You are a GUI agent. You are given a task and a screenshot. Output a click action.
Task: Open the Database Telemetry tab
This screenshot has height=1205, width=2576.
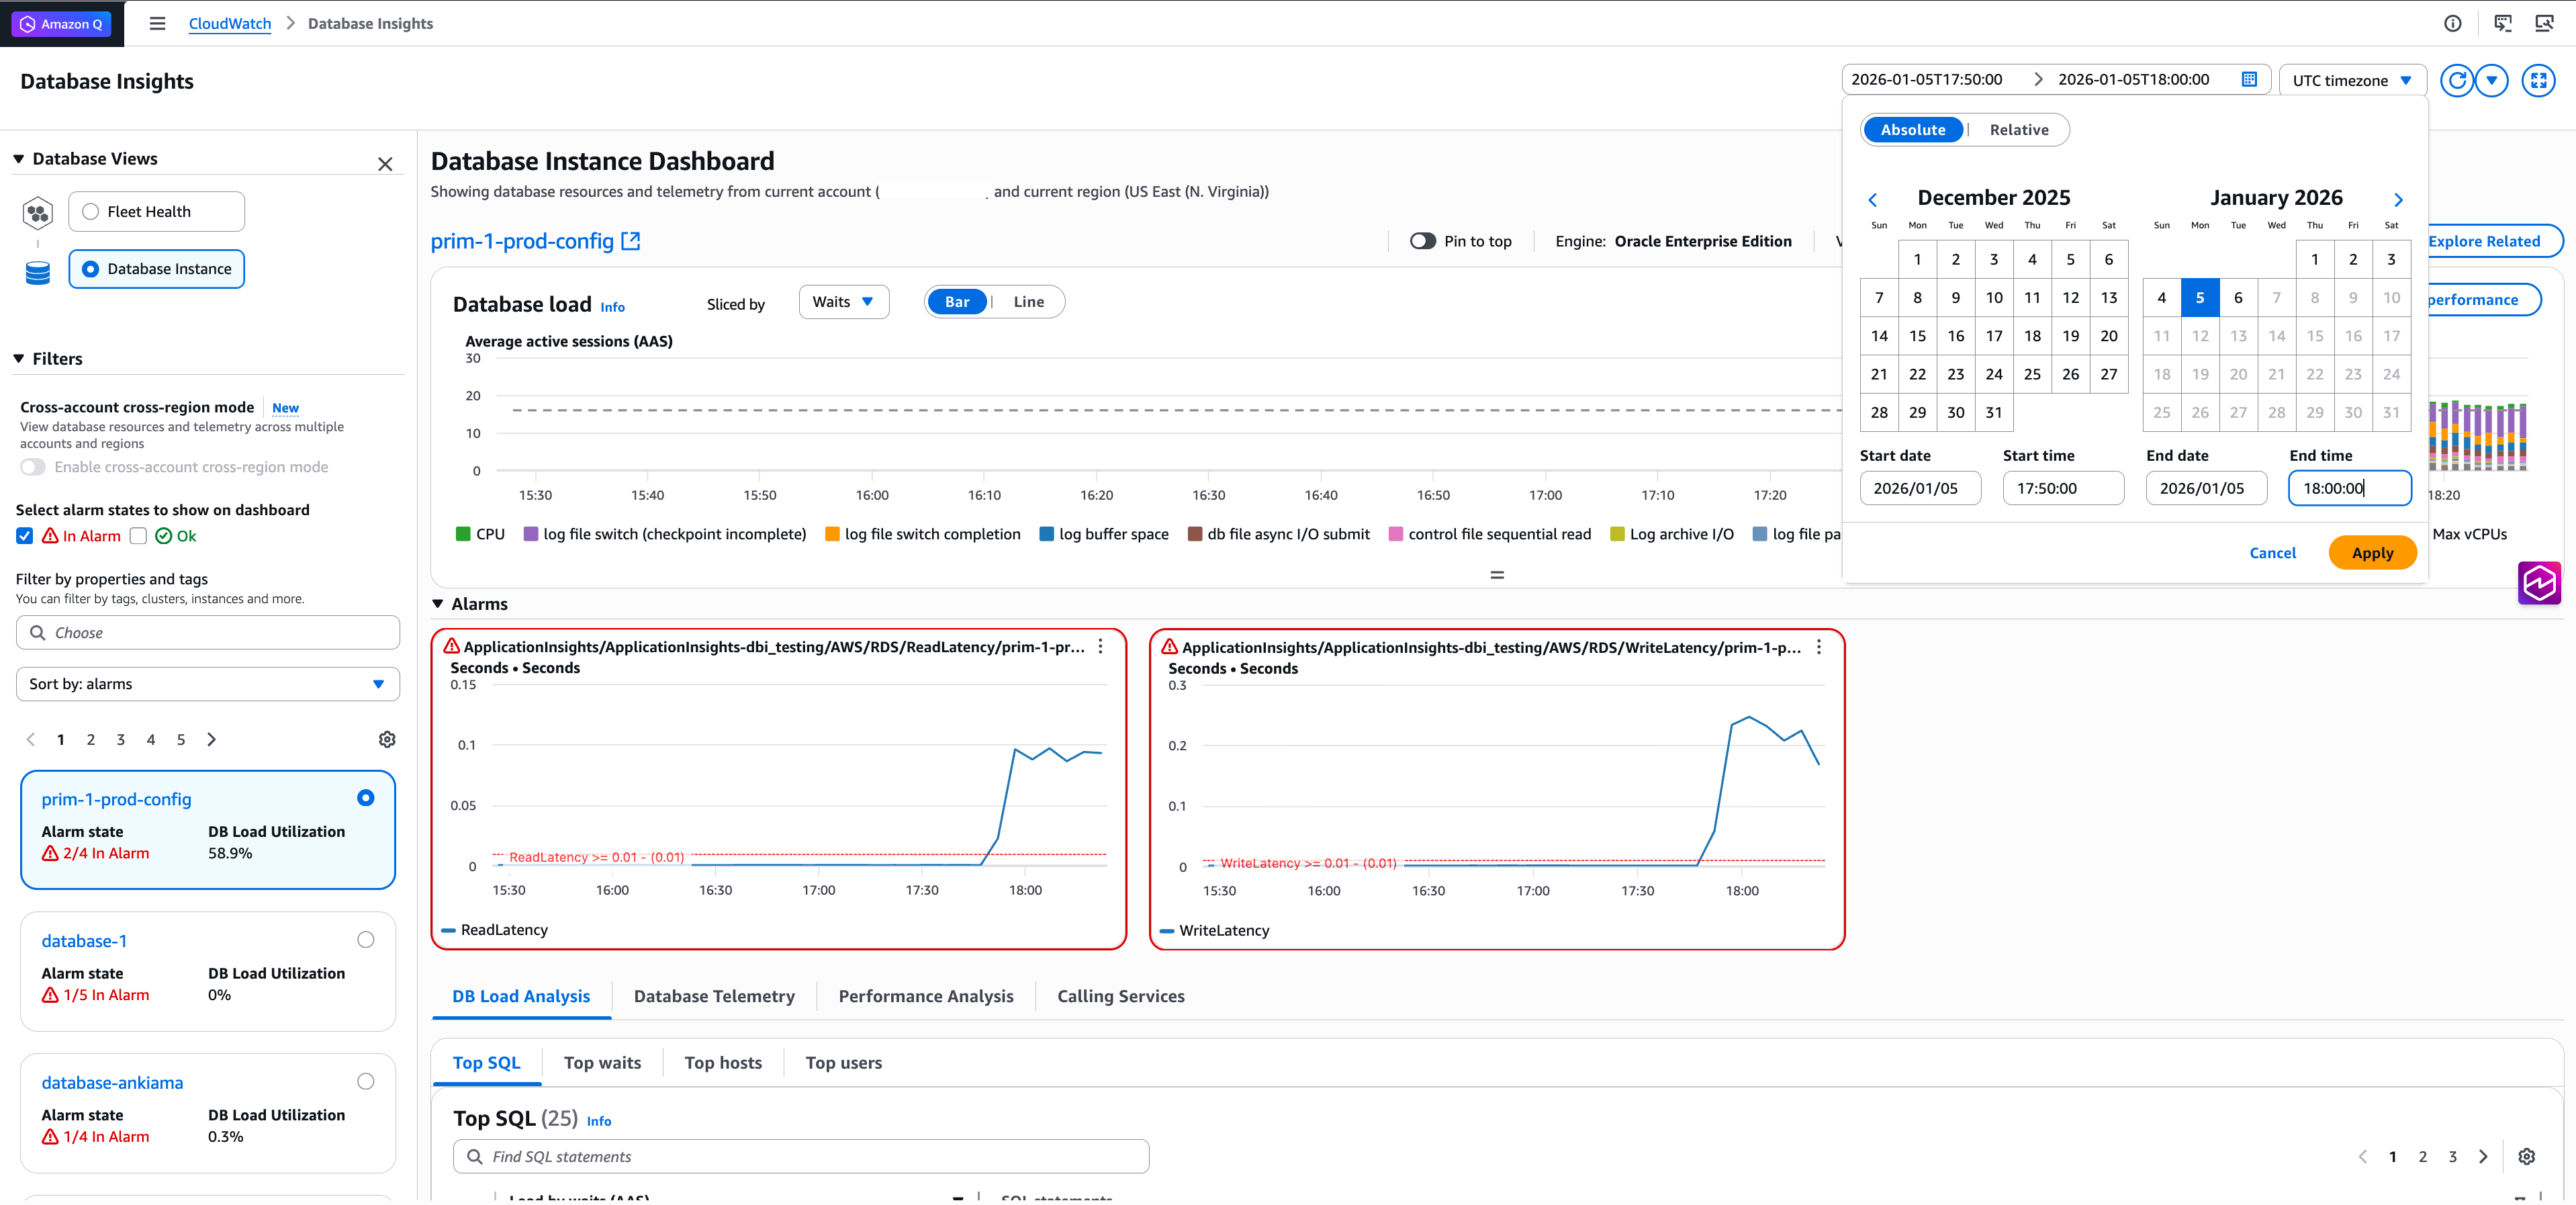[x=714, y=996]
